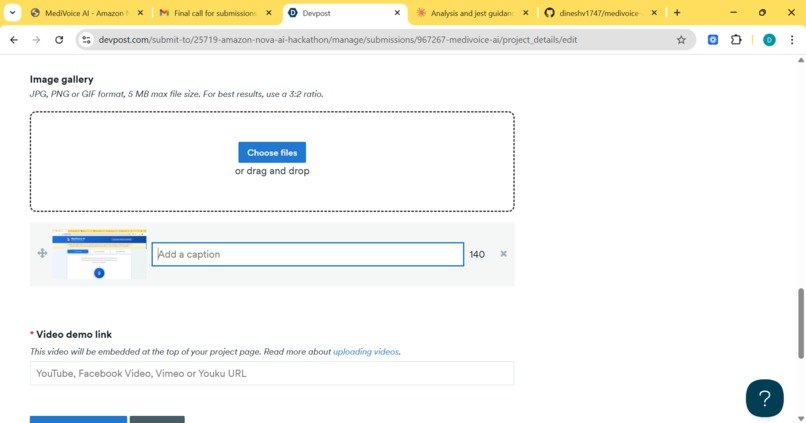Go forward to the next page
The height and width of the screenshot is (423, 806).
[x=36, y=40]
